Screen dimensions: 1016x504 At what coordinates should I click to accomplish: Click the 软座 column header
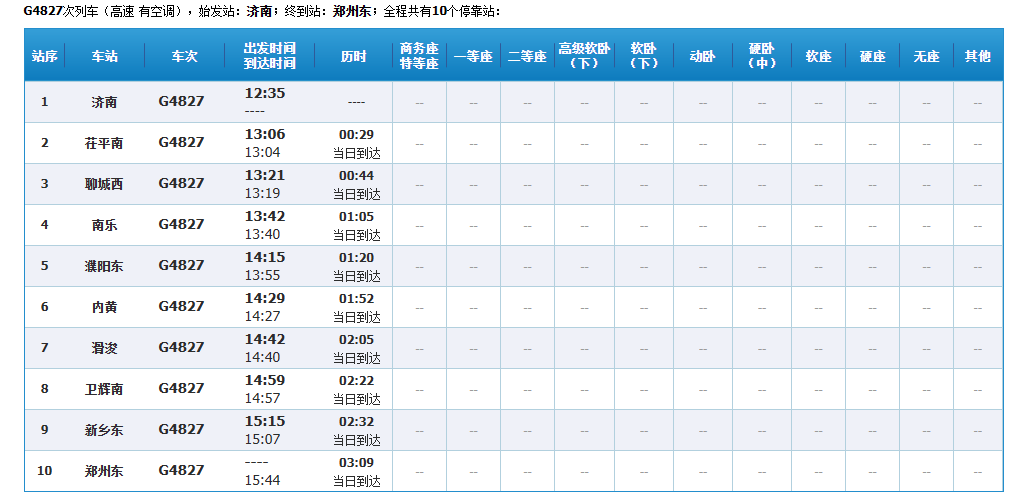(818, 56)
